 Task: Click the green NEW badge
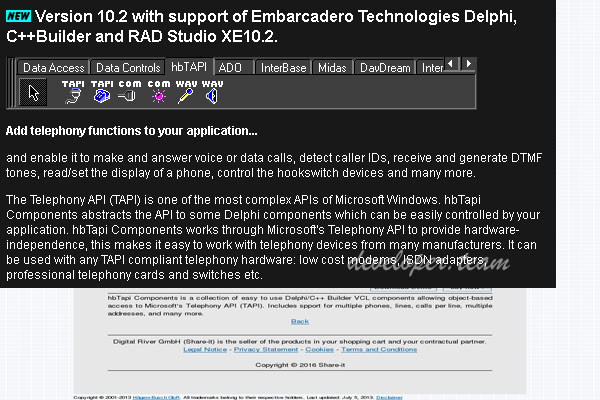click(18, 16)
